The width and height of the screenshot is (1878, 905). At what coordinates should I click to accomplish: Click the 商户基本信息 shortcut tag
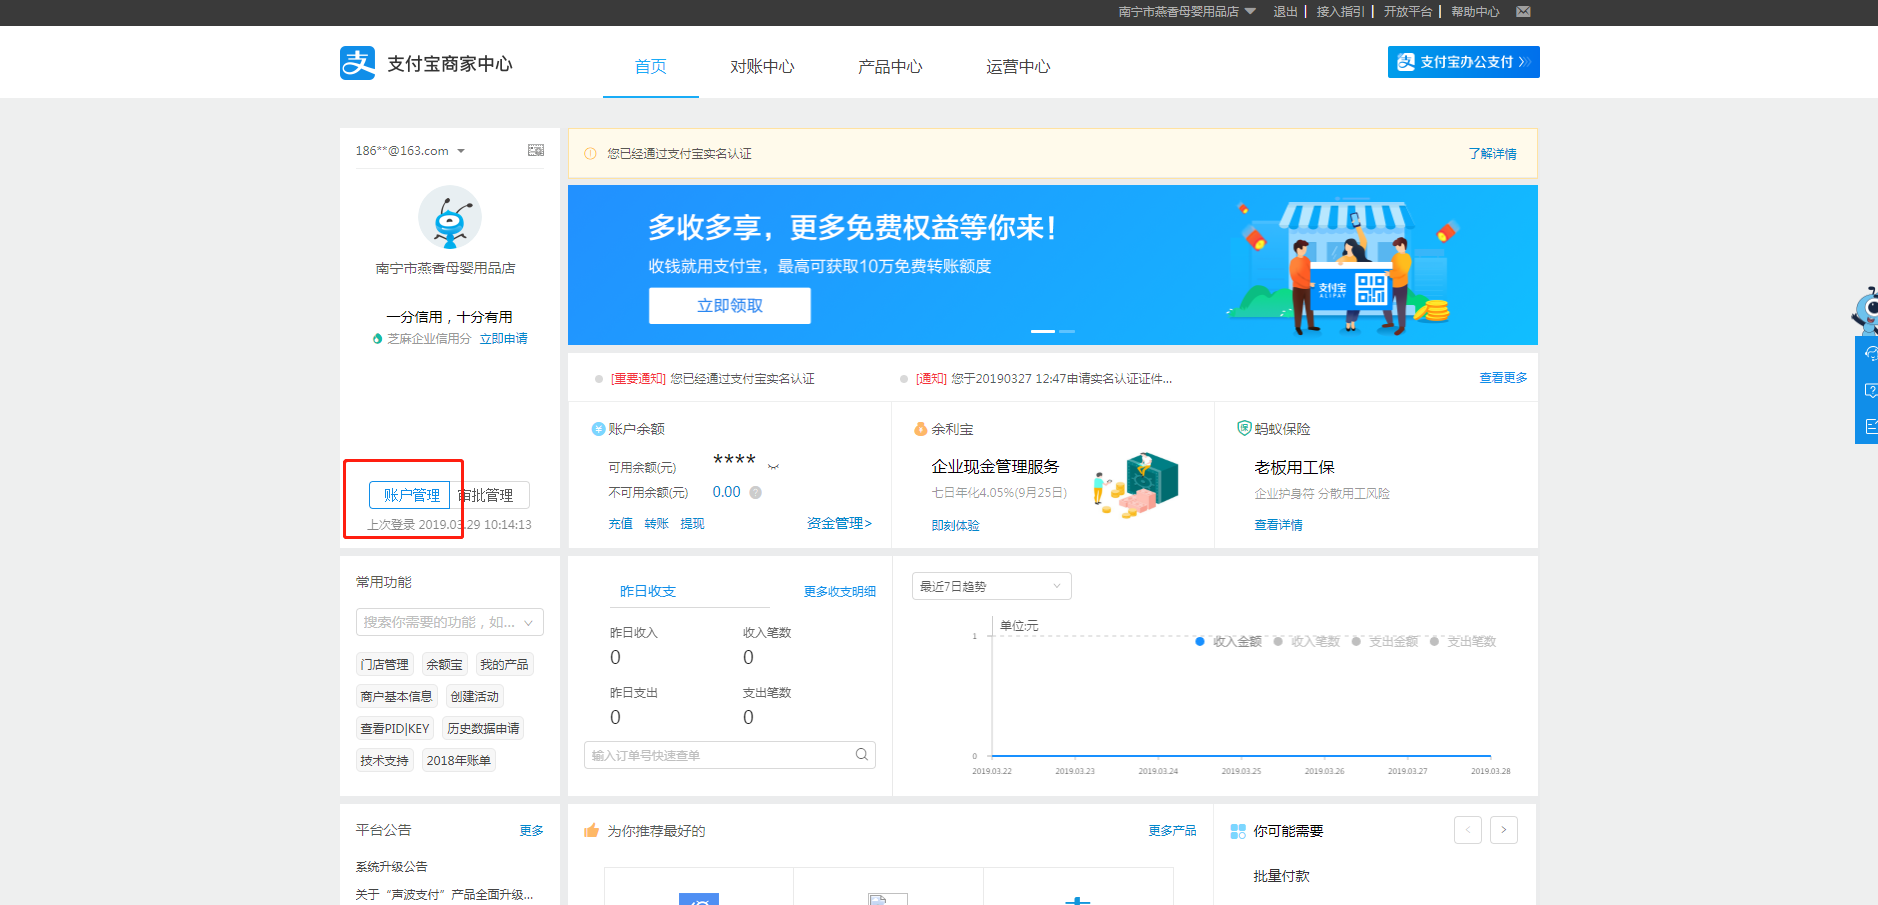point(397,696)
